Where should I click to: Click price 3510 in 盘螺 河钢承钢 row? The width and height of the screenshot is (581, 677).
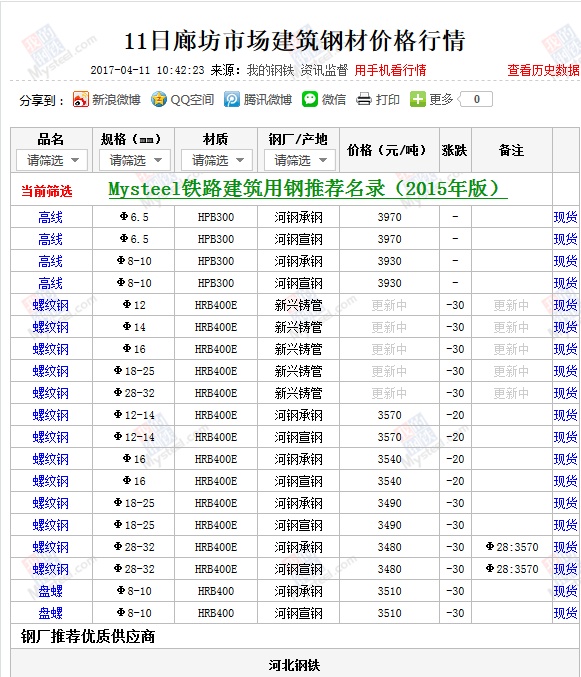389,591
